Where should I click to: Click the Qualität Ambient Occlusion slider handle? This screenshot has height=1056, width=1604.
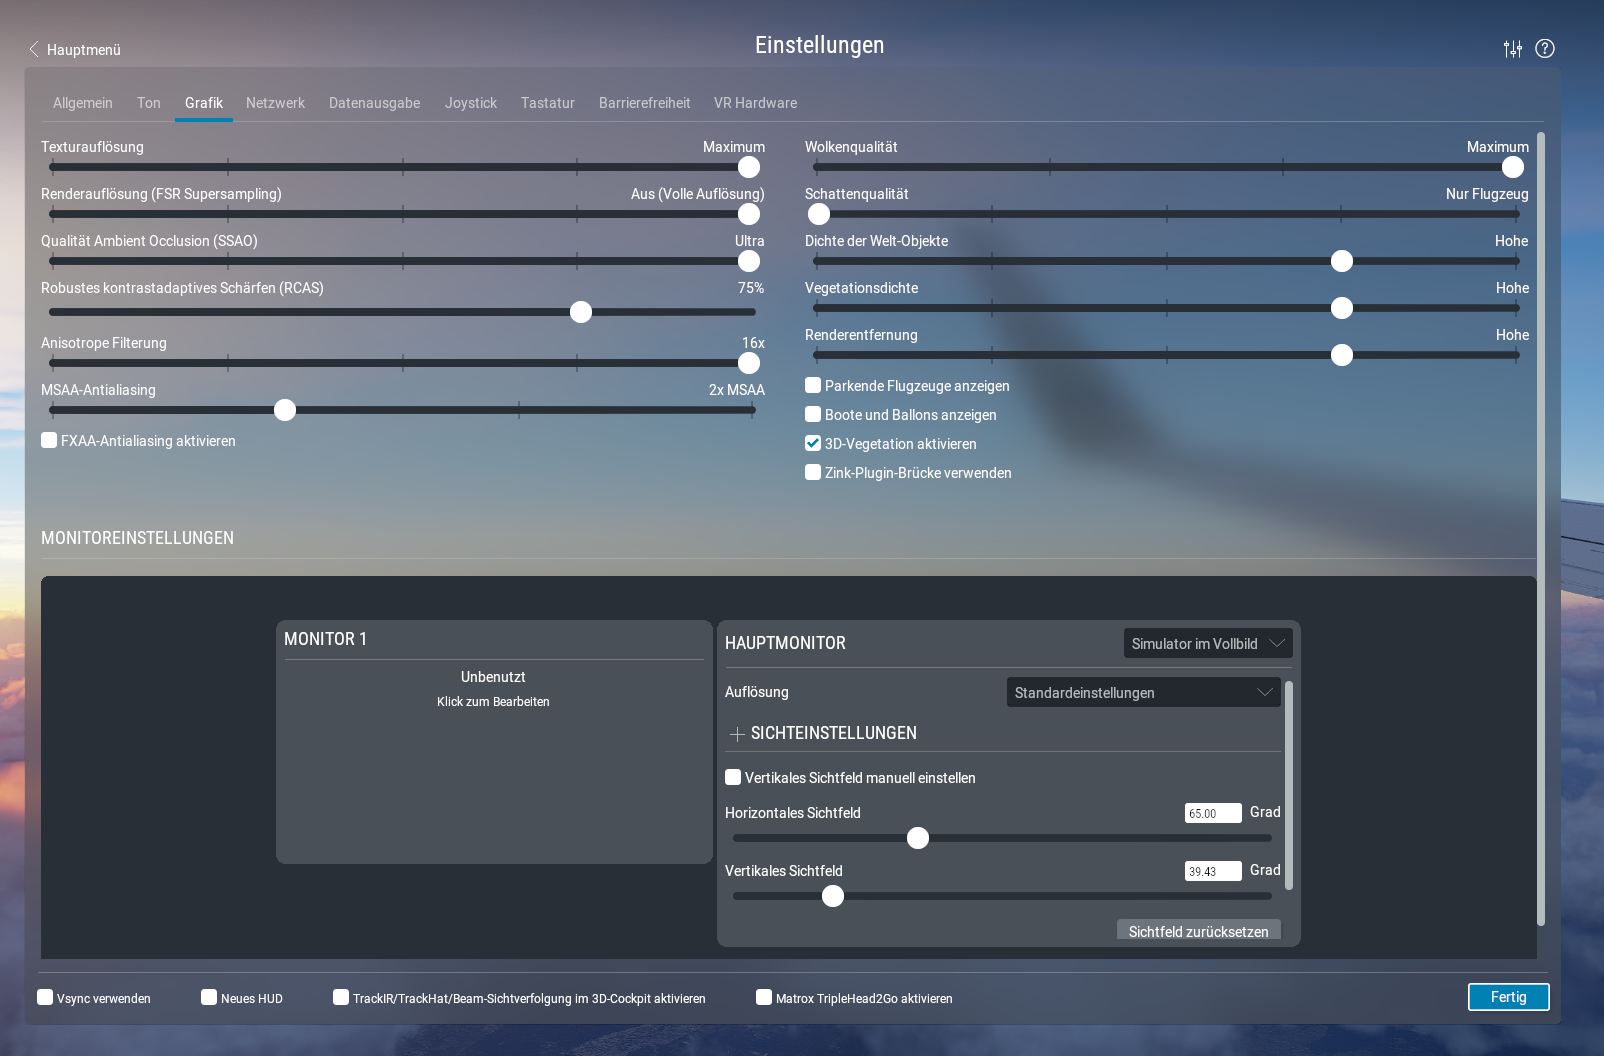(x=749, y=261)
